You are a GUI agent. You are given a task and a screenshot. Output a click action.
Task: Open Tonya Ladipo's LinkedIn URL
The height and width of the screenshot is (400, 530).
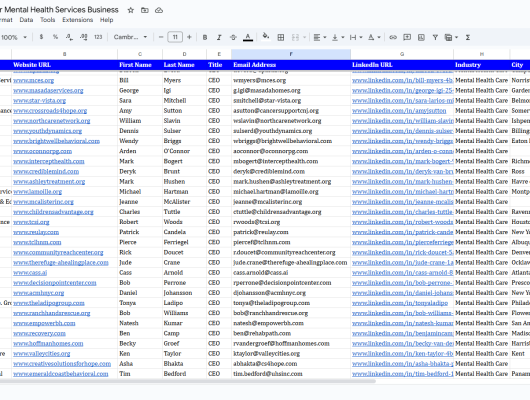[400, 303]
